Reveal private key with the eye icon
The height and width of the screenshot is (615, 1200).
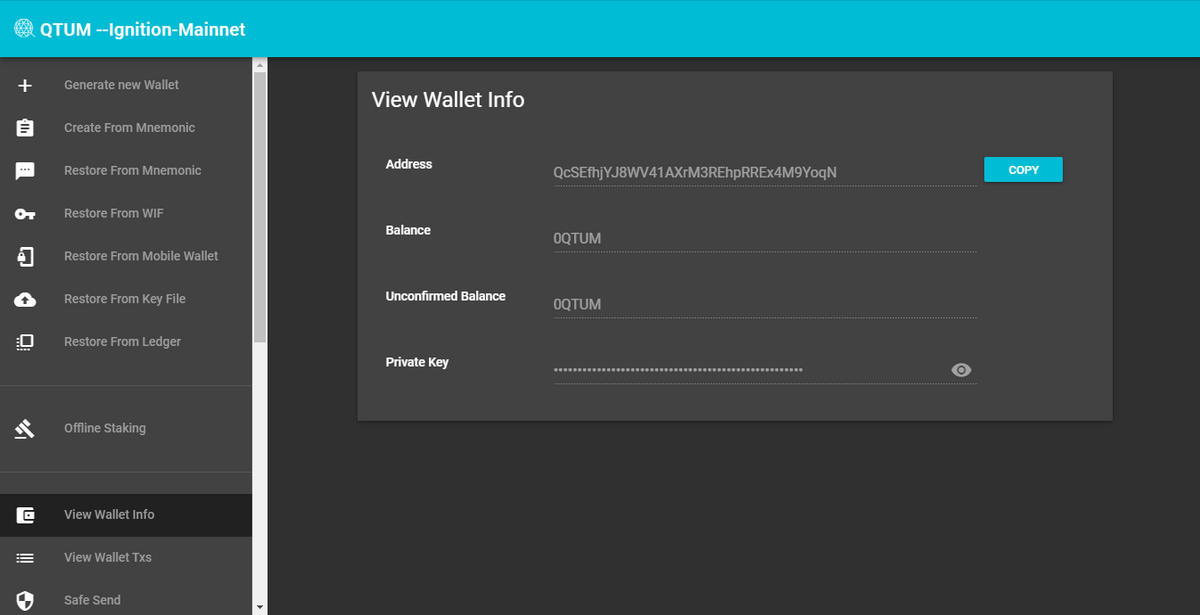tap(961, 370)
